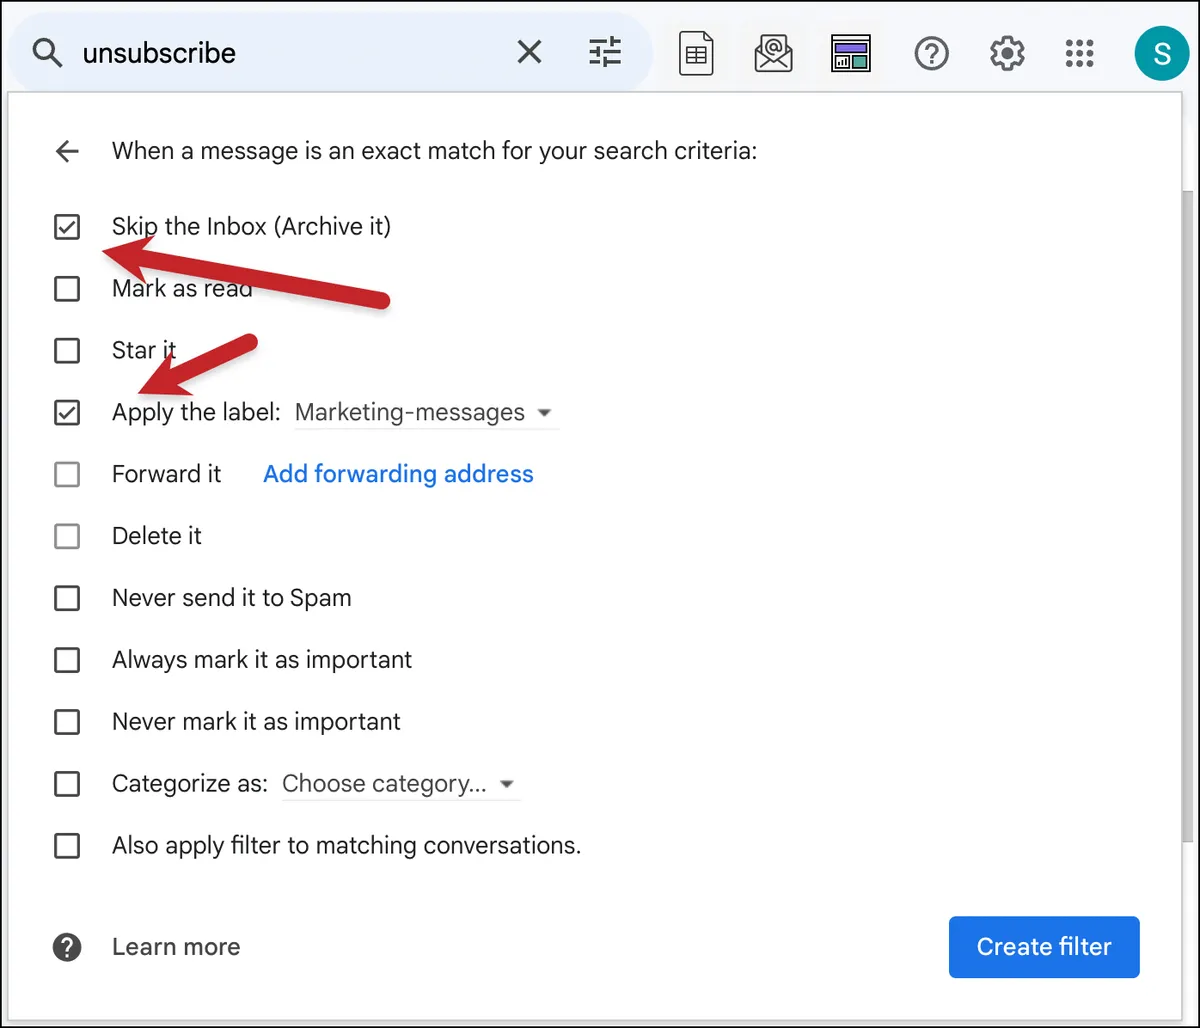
Task: Check the Forward it box
Action: [x=67, y=474]
